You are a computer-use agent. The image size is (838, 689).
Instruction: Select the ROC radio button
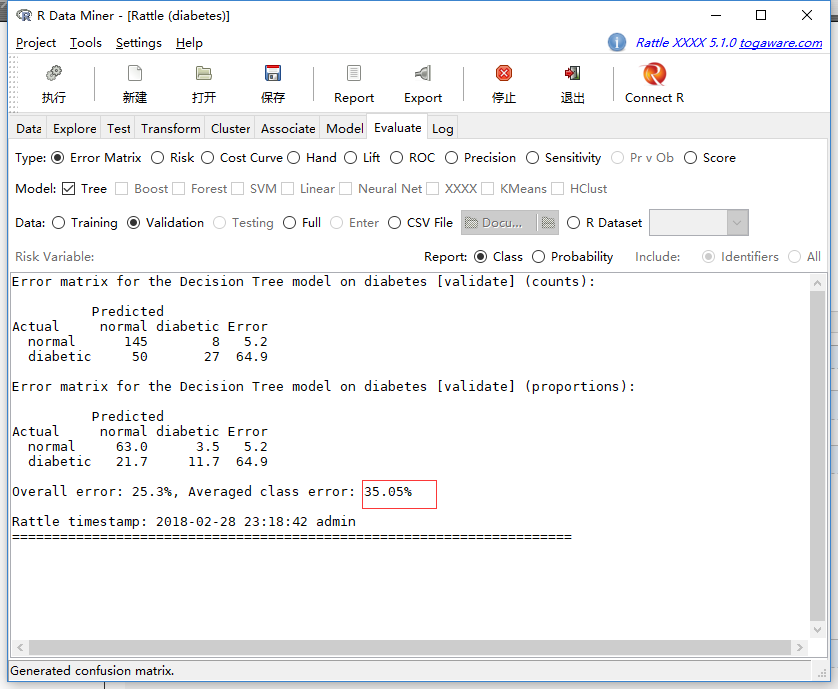(397, 158)
